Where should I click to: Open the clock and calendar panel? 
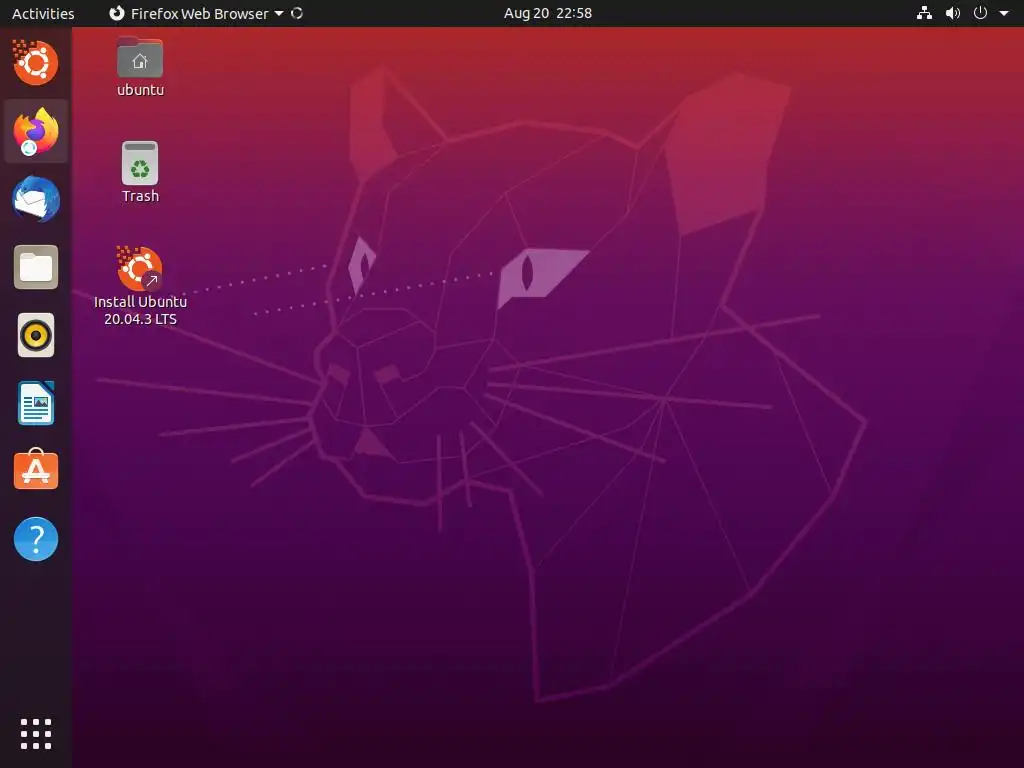click(x=547, y=13)
